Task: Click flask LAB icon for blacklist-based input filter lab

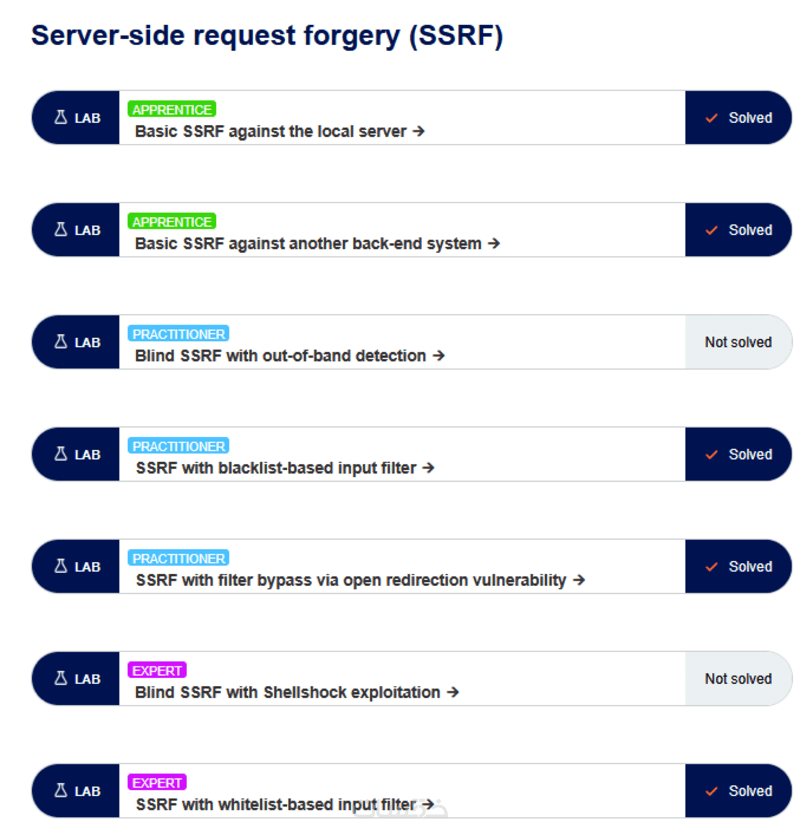Action: pos(60,454)
